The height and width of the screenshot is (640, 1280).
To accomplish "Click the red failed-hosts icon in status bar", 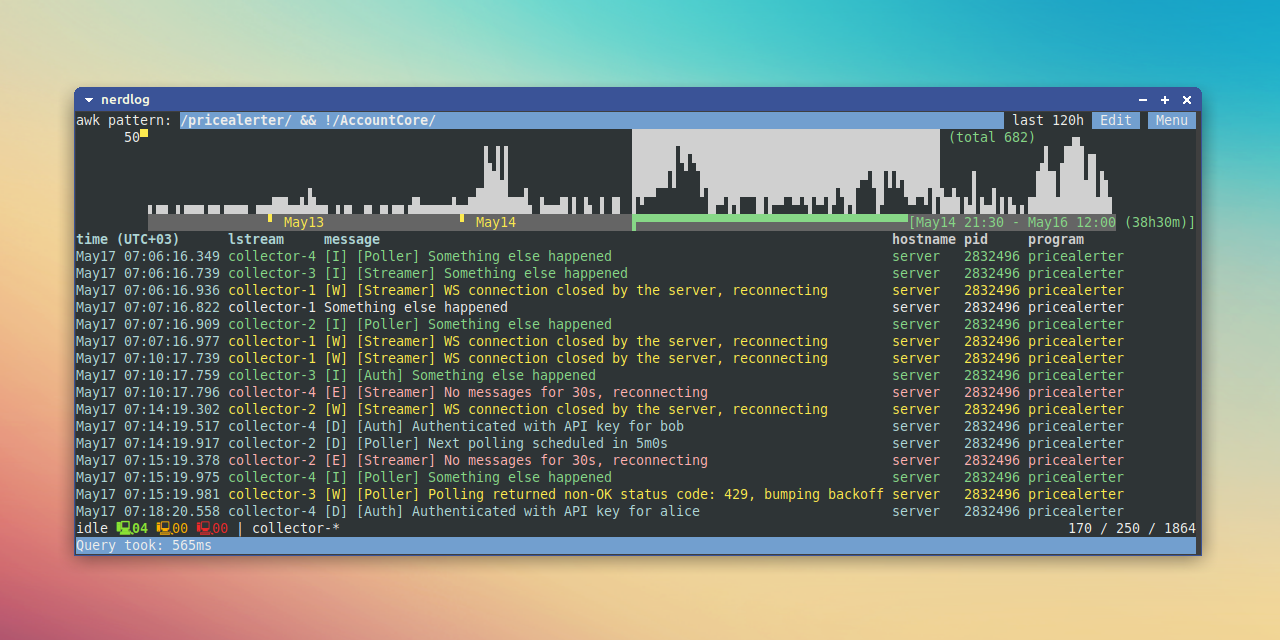I will coord(205,528).
